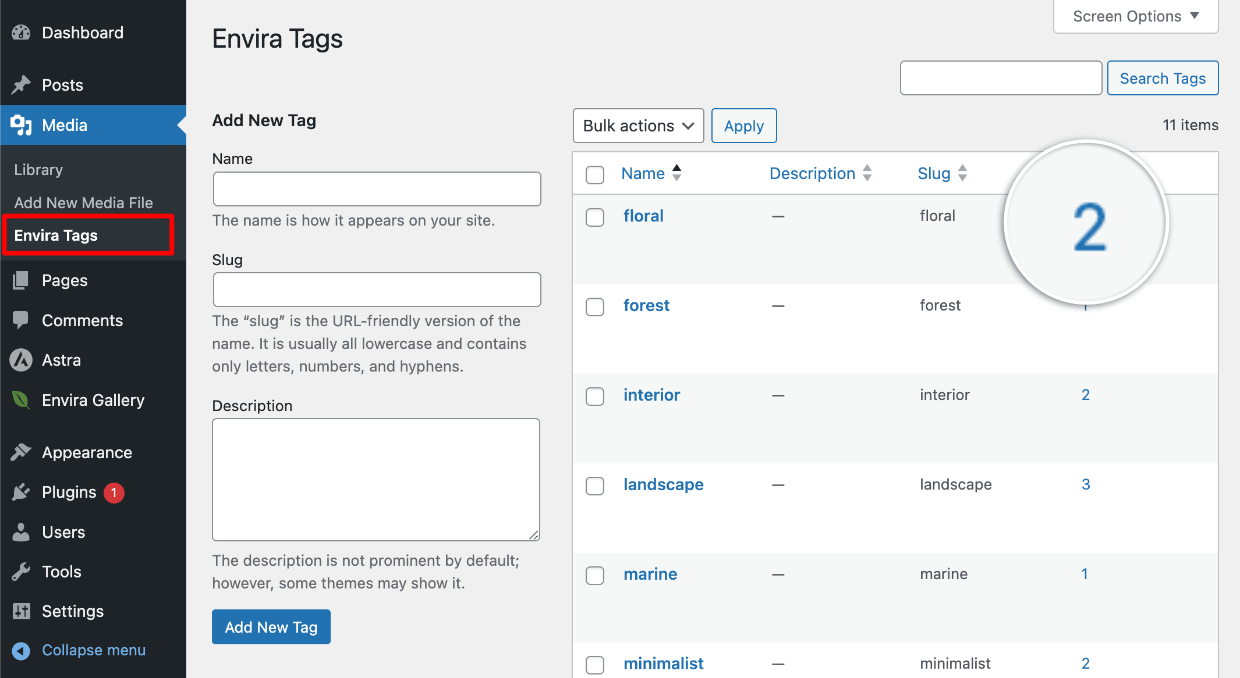
Task: Click the '11 items' count text
Action: pos(1190,125)
